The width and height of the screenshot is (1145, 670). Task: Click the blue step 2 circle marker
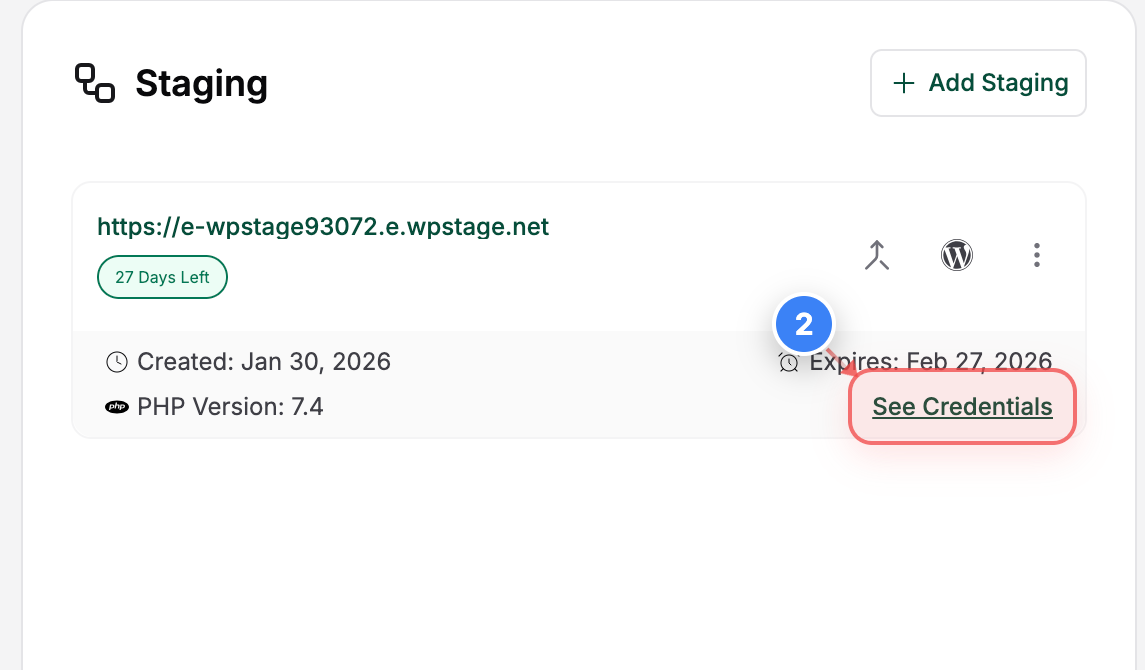point(804,324)
